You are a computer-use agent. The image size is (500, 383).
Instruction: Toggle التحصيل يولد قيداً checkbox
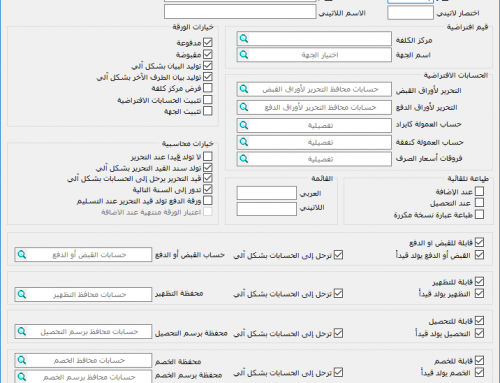pos(479,333)
